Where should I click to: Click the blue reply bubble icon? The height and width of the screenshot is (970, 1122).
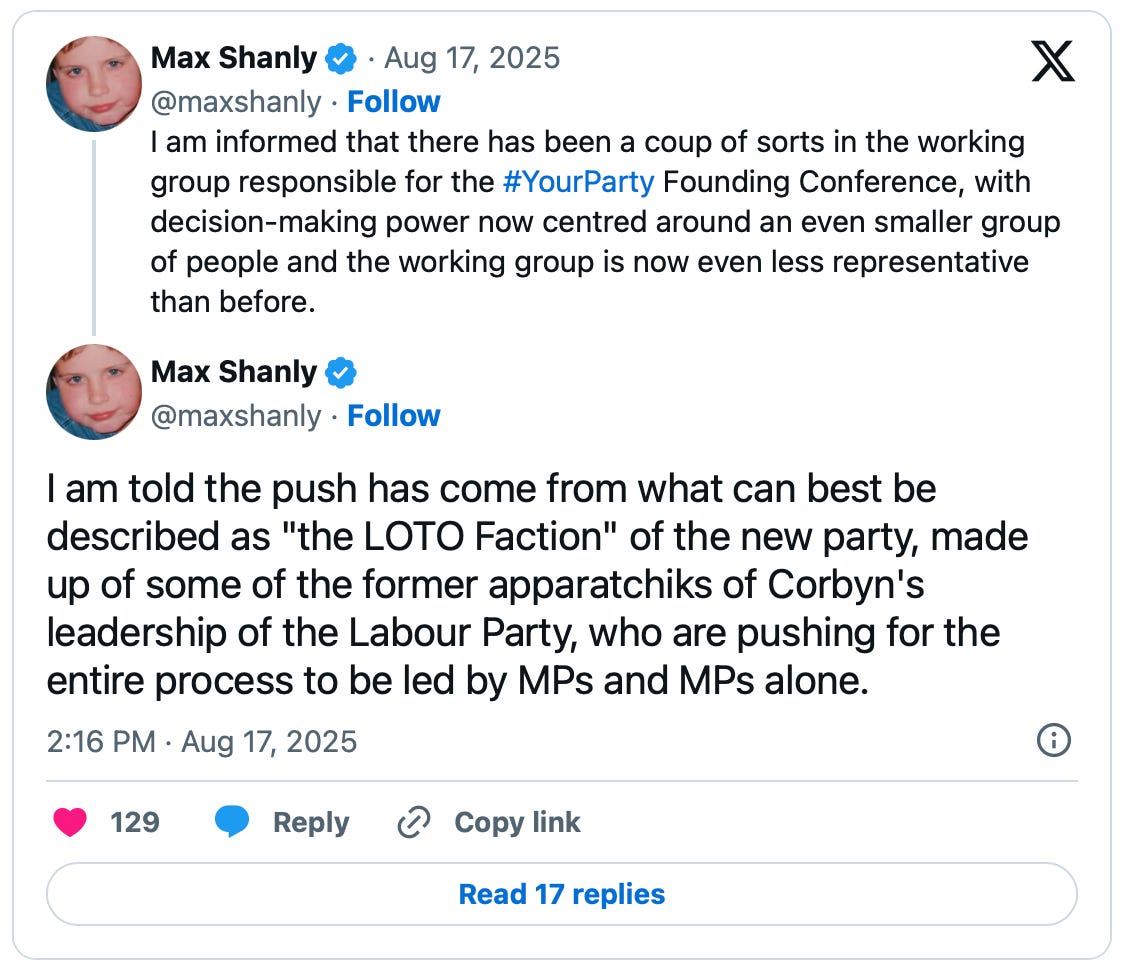click(233, 821)
